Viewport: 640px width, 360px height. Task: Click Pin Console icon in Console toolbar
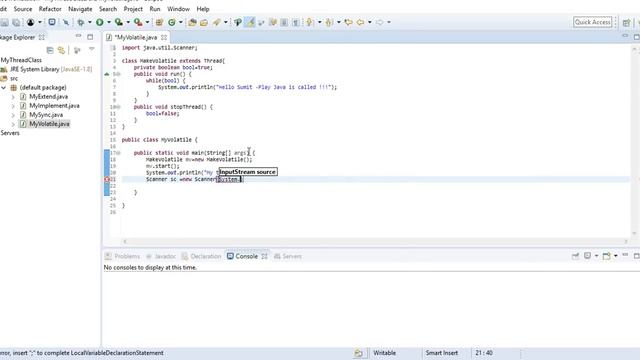[x=576, y=256]
